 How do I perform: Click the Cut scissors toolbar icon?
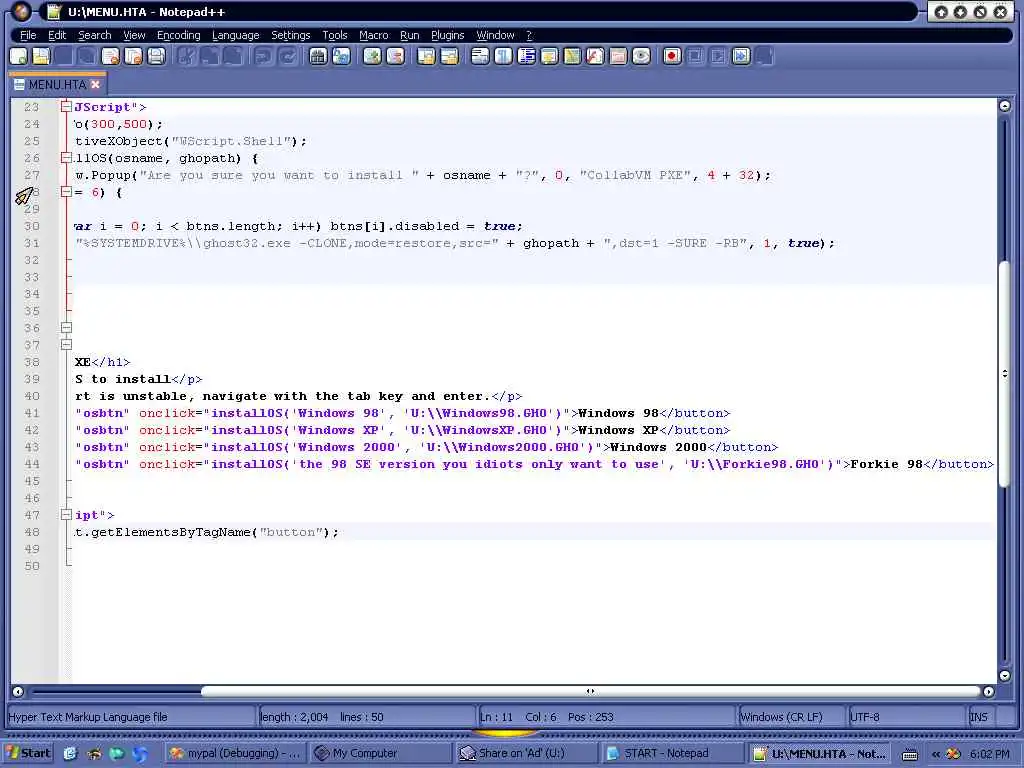pyautogui.click(x=187, y=56)
